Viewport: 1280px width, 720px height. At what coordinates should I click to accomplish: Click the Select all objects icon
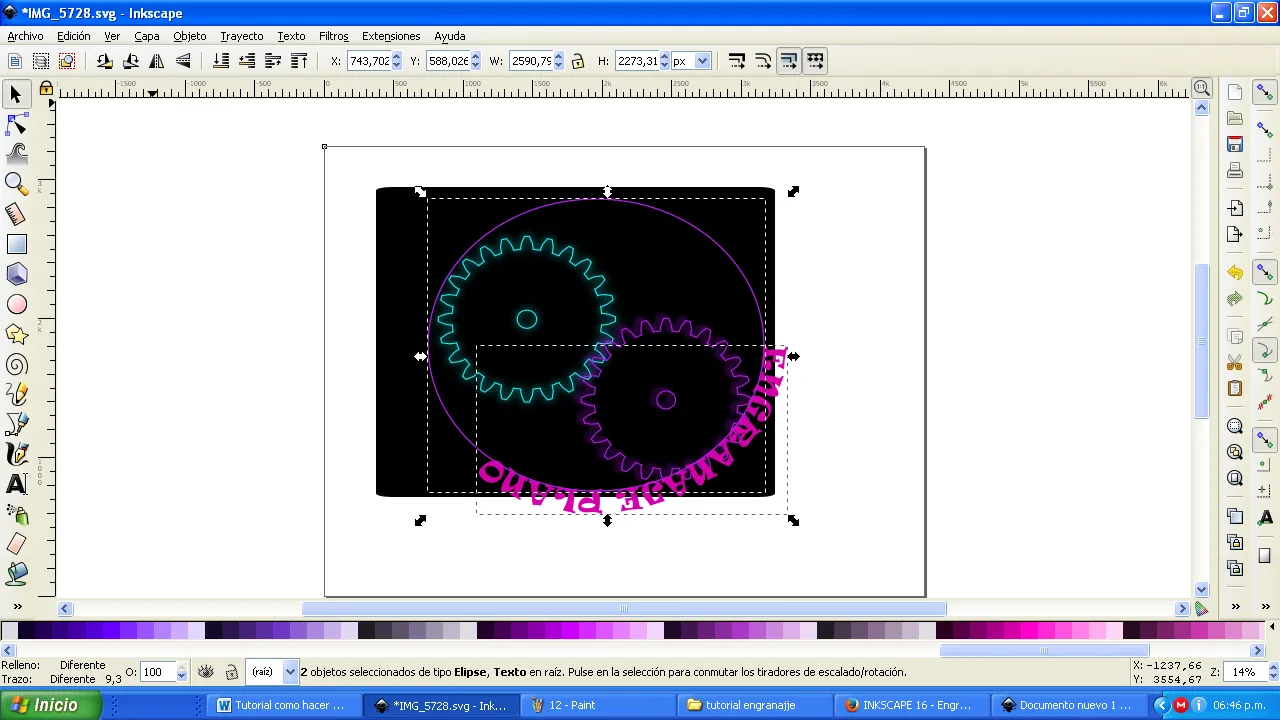[15, 61]
